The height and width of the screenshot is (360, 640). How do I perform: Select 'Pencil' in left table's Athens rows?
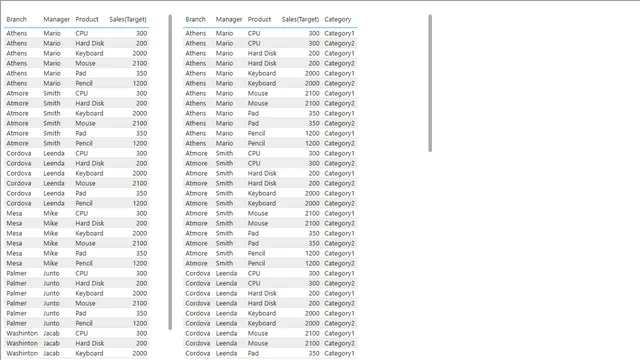[84, 83]
